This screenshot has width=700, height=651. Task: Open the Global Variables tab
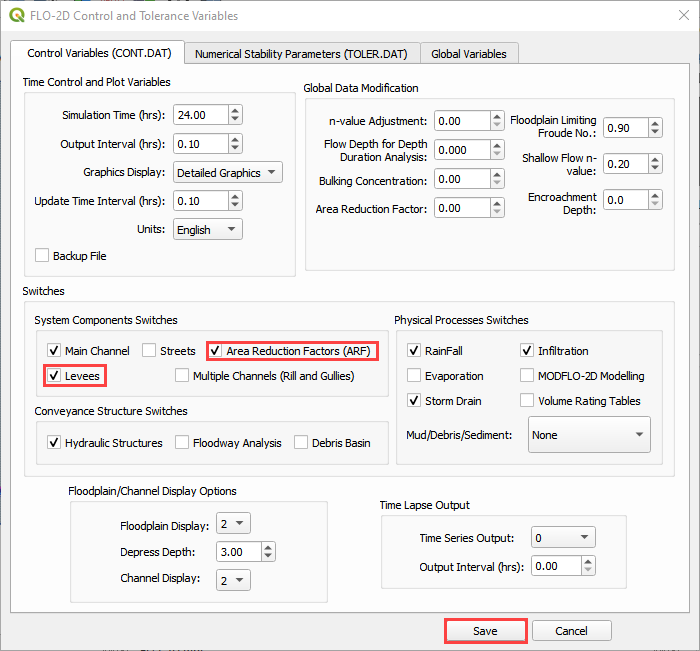469,53
